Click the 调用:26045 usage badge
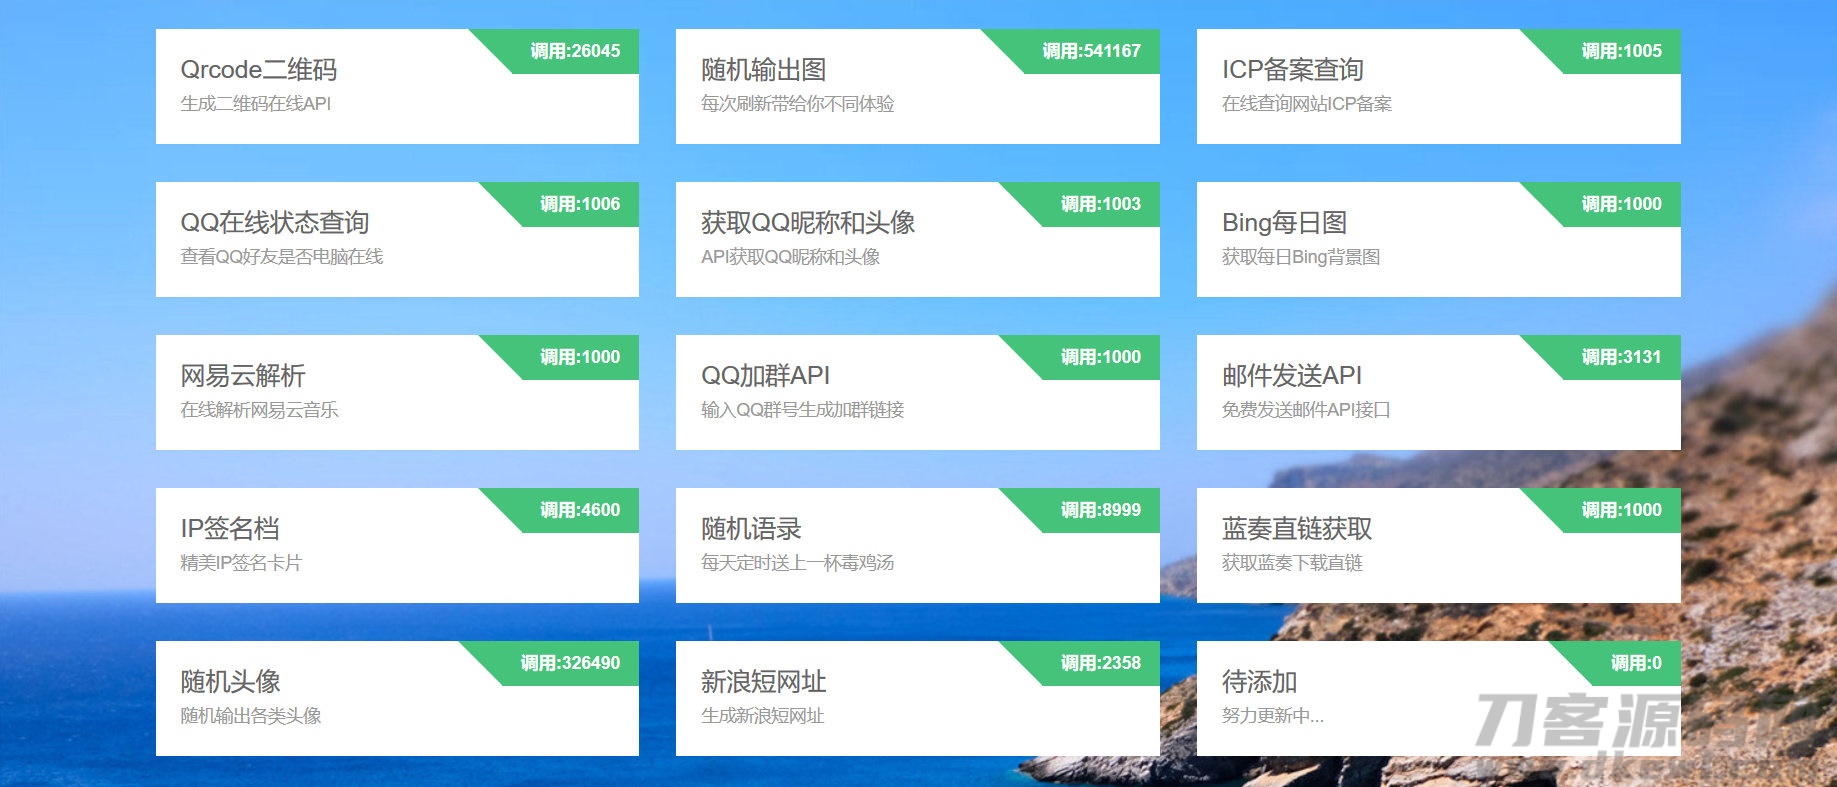1837x787 pixels. [574, 51]
